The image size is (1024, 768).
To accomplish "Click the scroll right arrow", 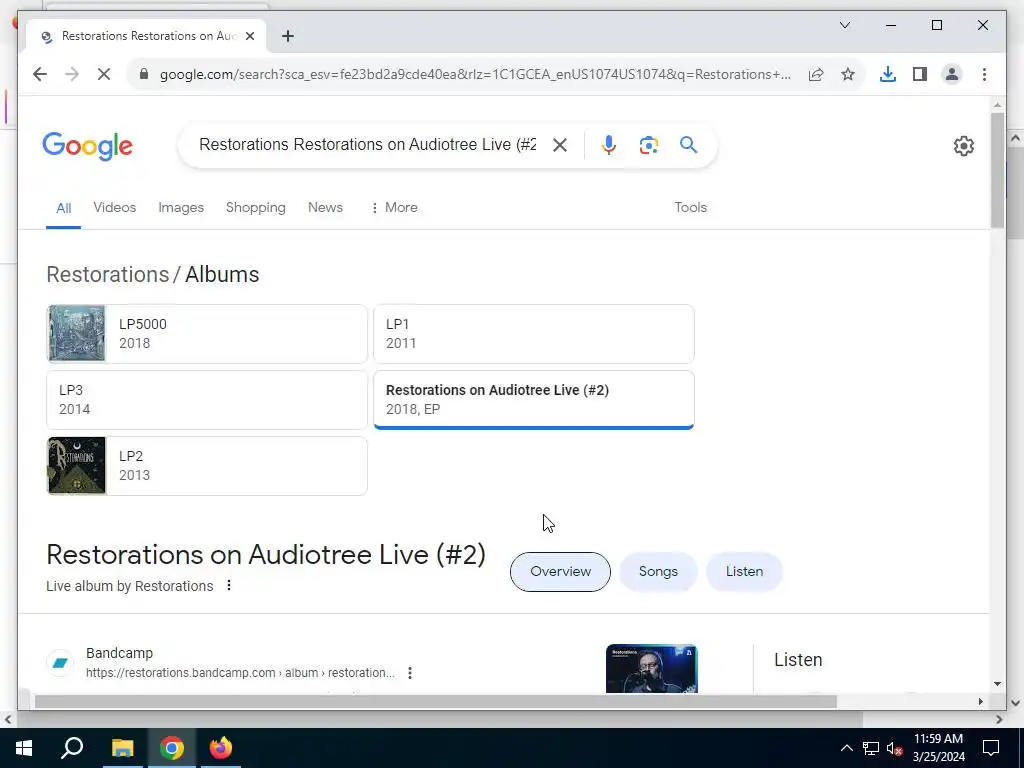I will point(980,702).
